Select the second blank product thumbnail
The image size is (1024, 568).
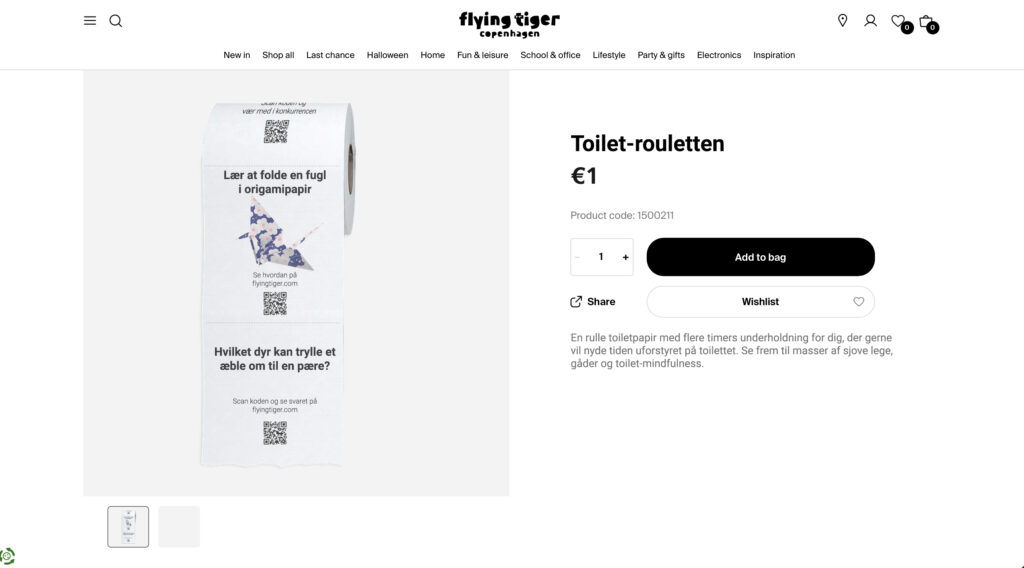[179, 526]
